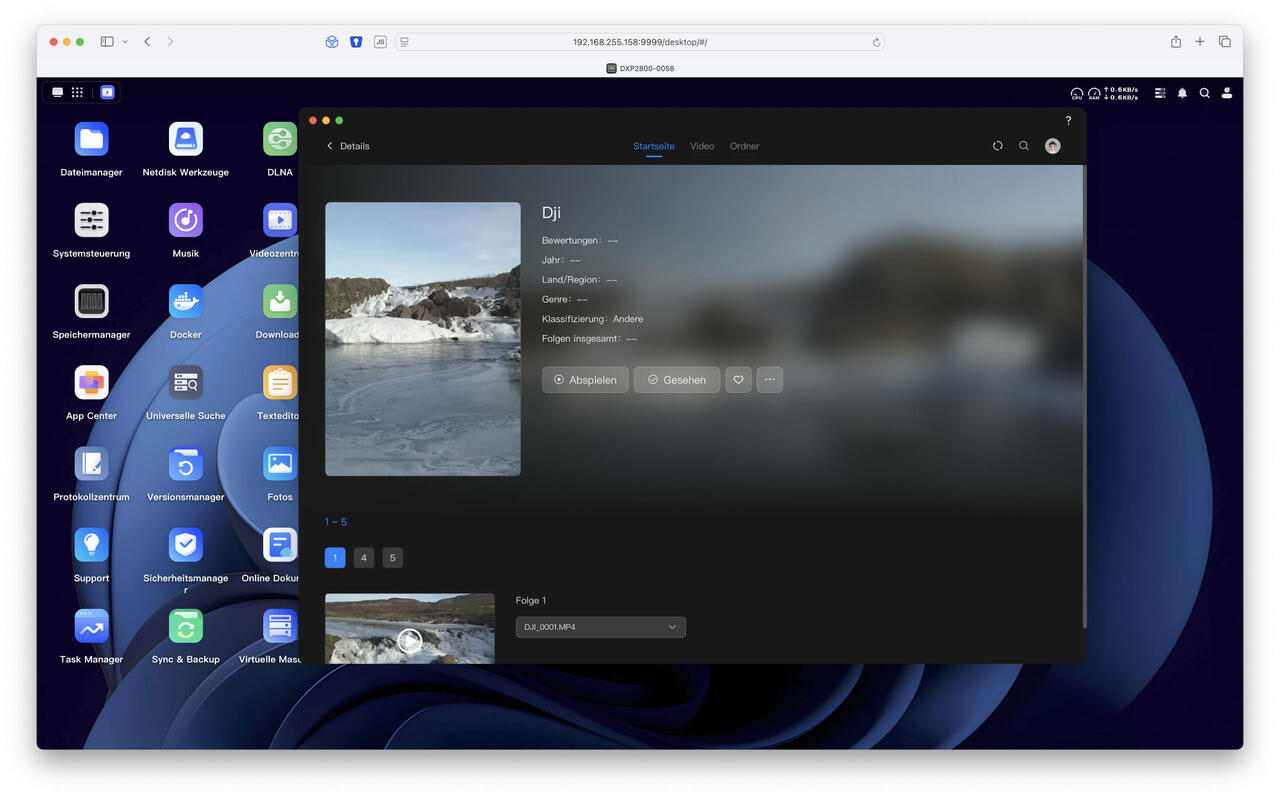
Task: Open the app grid launcher icon
Action: [77, 92]
